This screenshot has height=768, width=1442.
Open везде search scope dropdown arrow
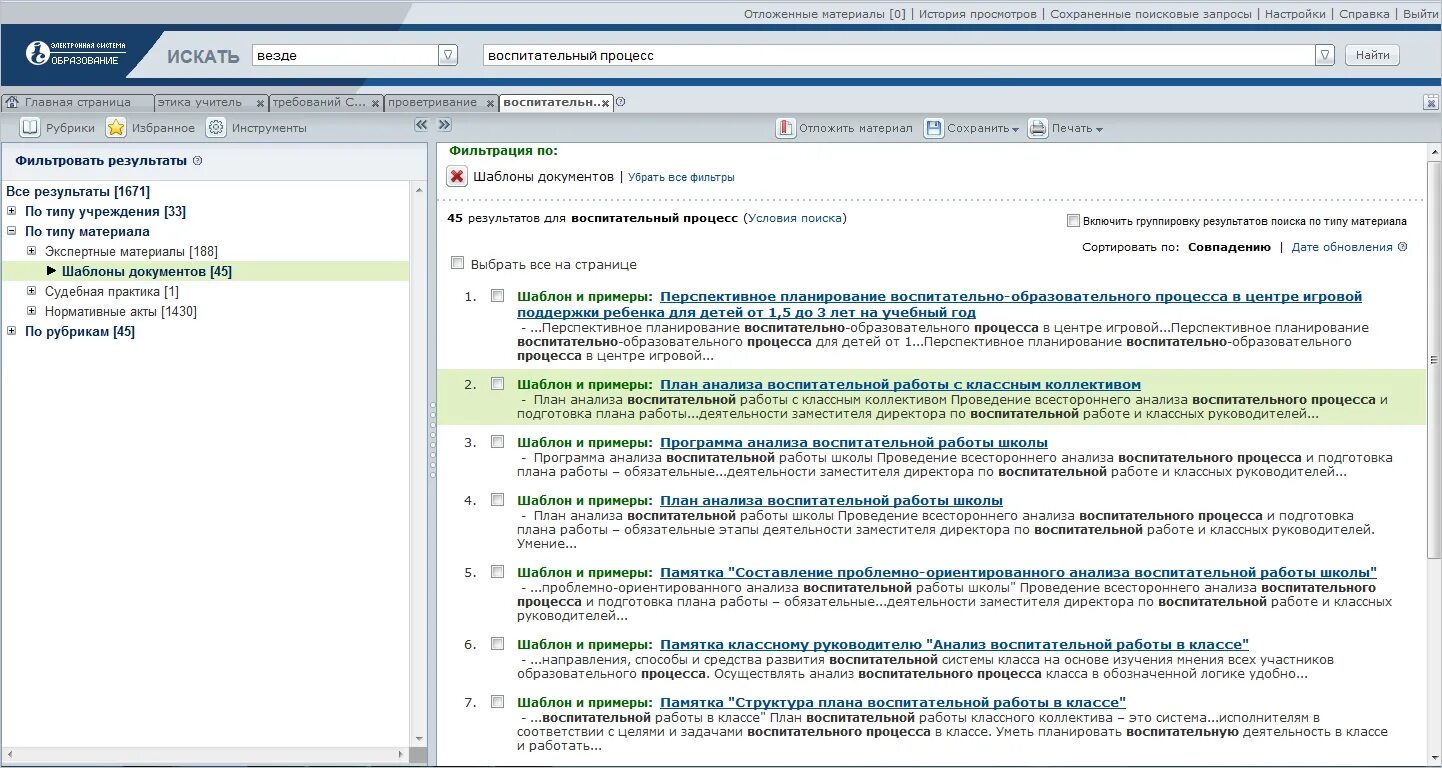(x=448, y=55)
